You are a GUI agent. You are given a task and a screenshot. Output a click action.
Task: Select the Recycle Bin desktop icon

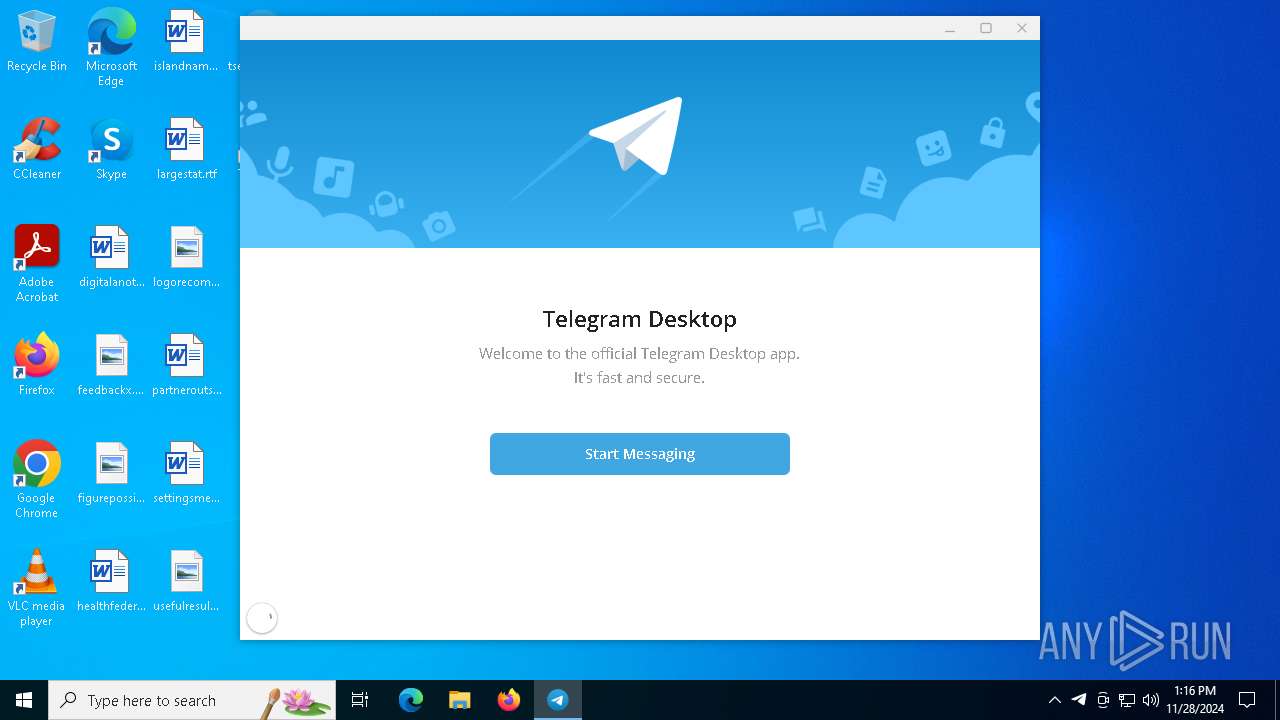37,42
